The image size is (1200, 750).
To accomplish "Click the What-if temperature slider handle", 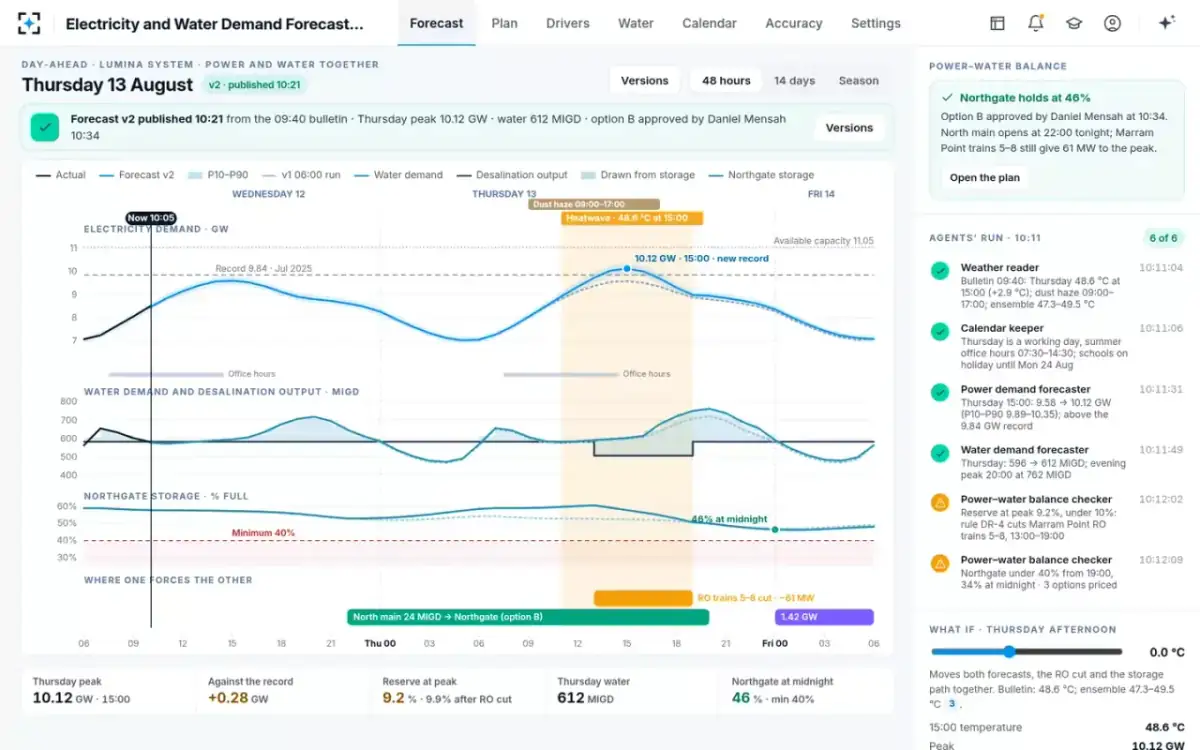I will tap(1009, 652).
